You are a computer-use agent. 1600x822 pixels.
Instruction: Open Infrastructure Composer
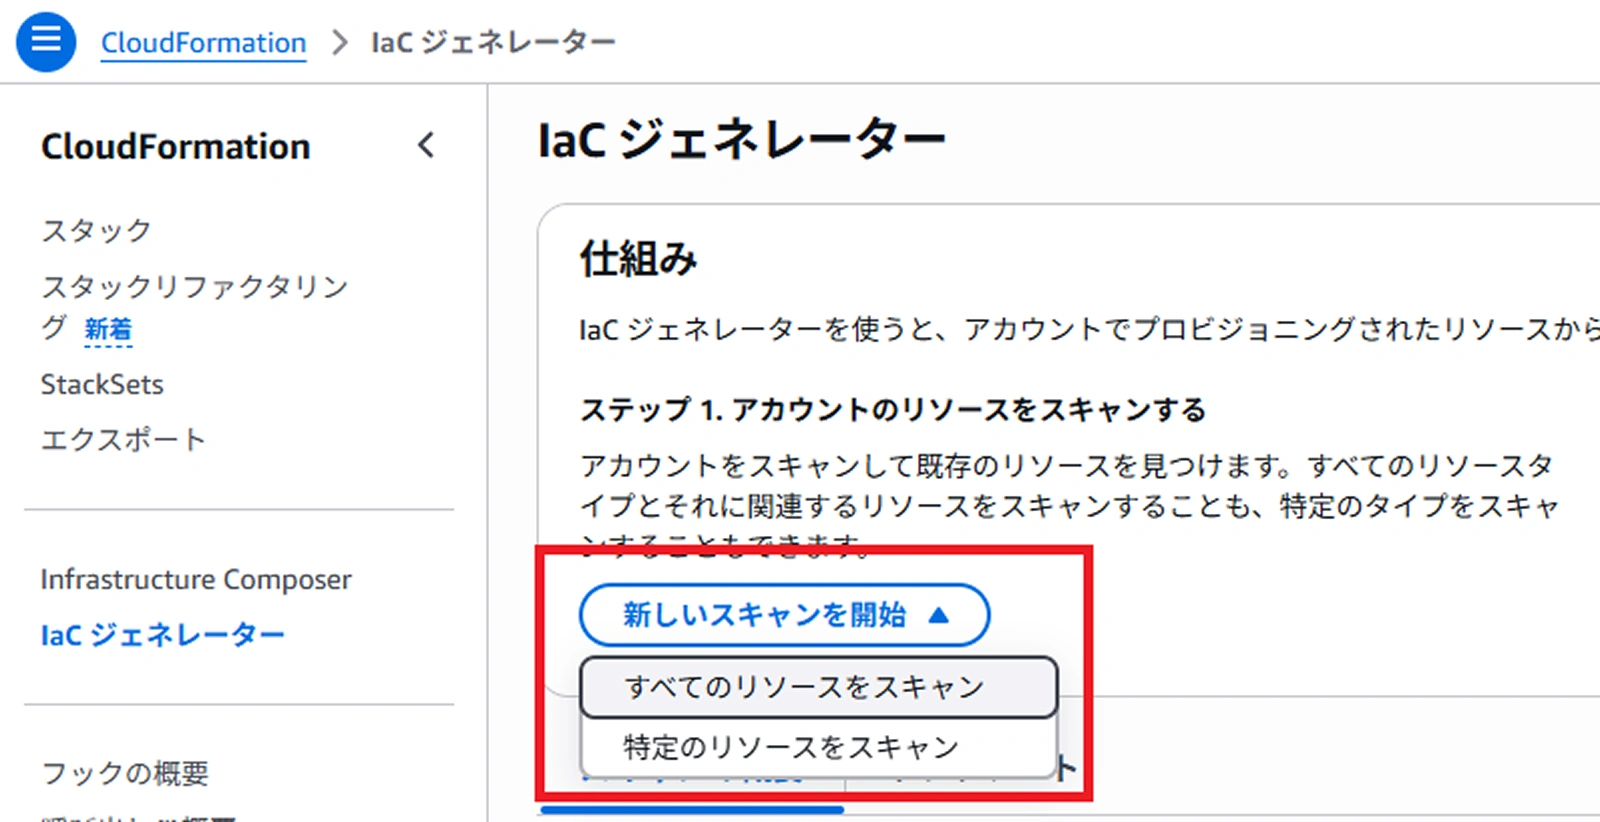click(x=196, y=580)
